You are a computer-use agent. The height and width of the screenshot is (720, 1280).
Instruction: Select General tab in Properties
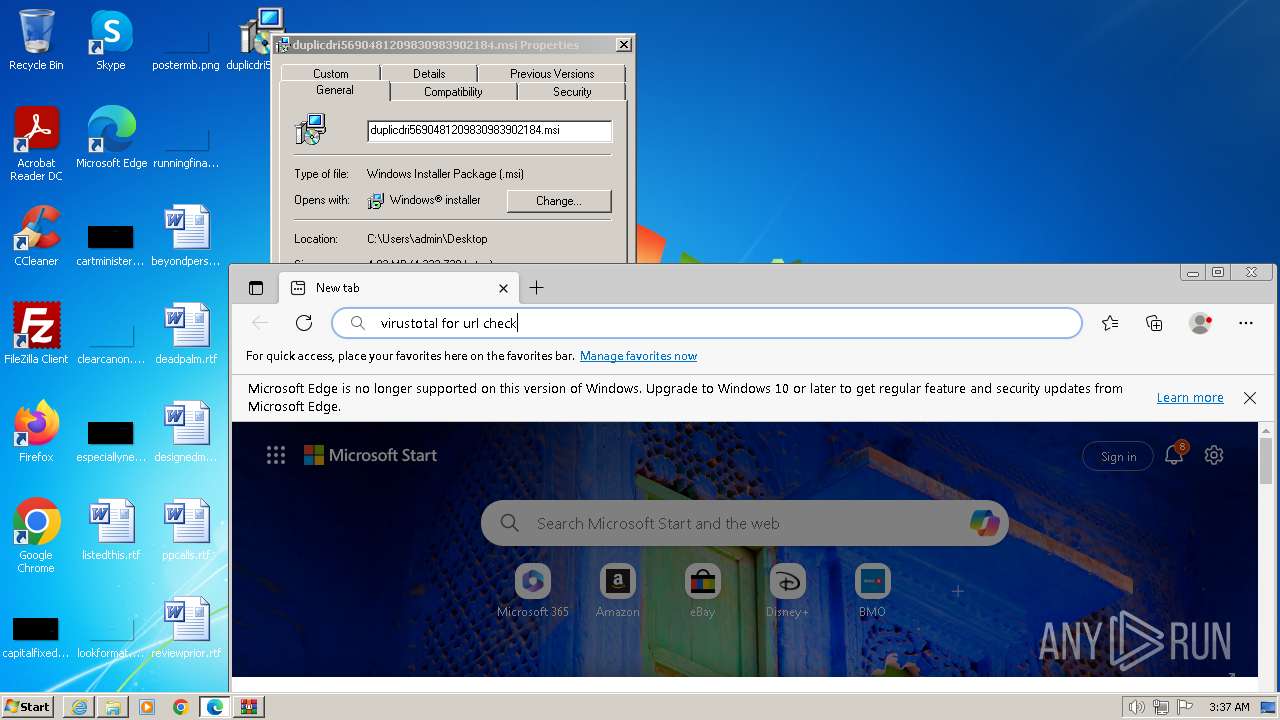pyautogui.click(x=334, y=90)
